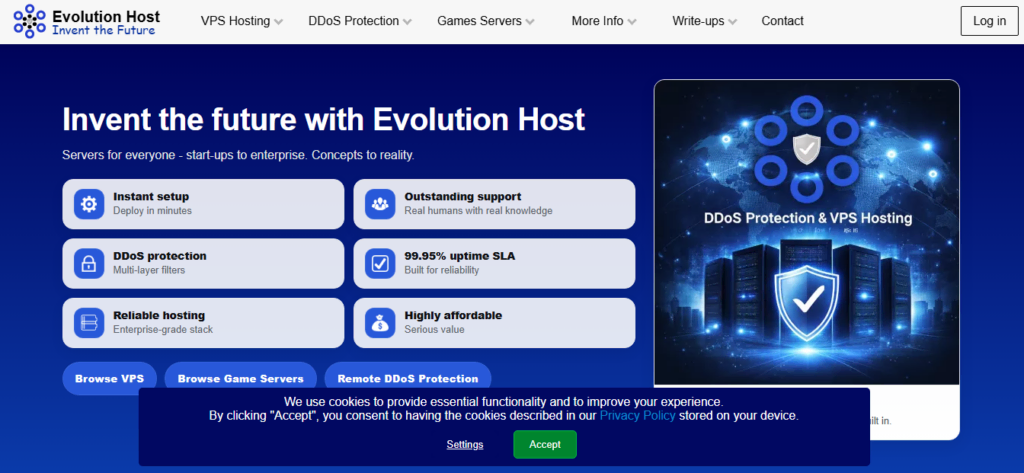Click the "Multi-layer filters" text

pos(149,270)
